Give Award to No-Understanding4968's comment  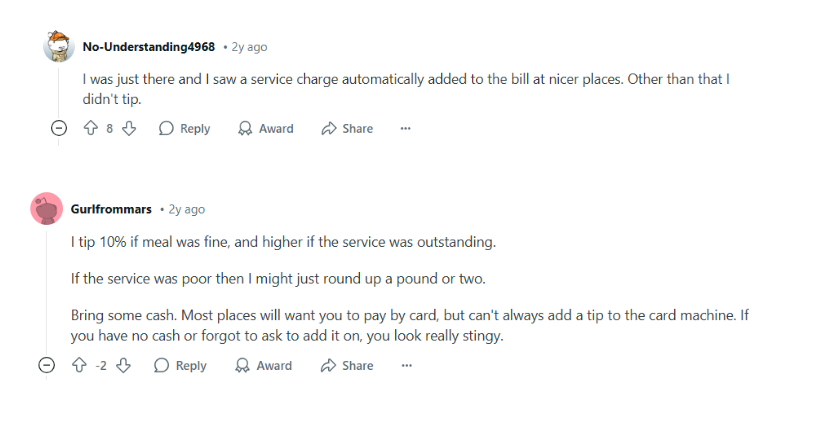point(265,128)
